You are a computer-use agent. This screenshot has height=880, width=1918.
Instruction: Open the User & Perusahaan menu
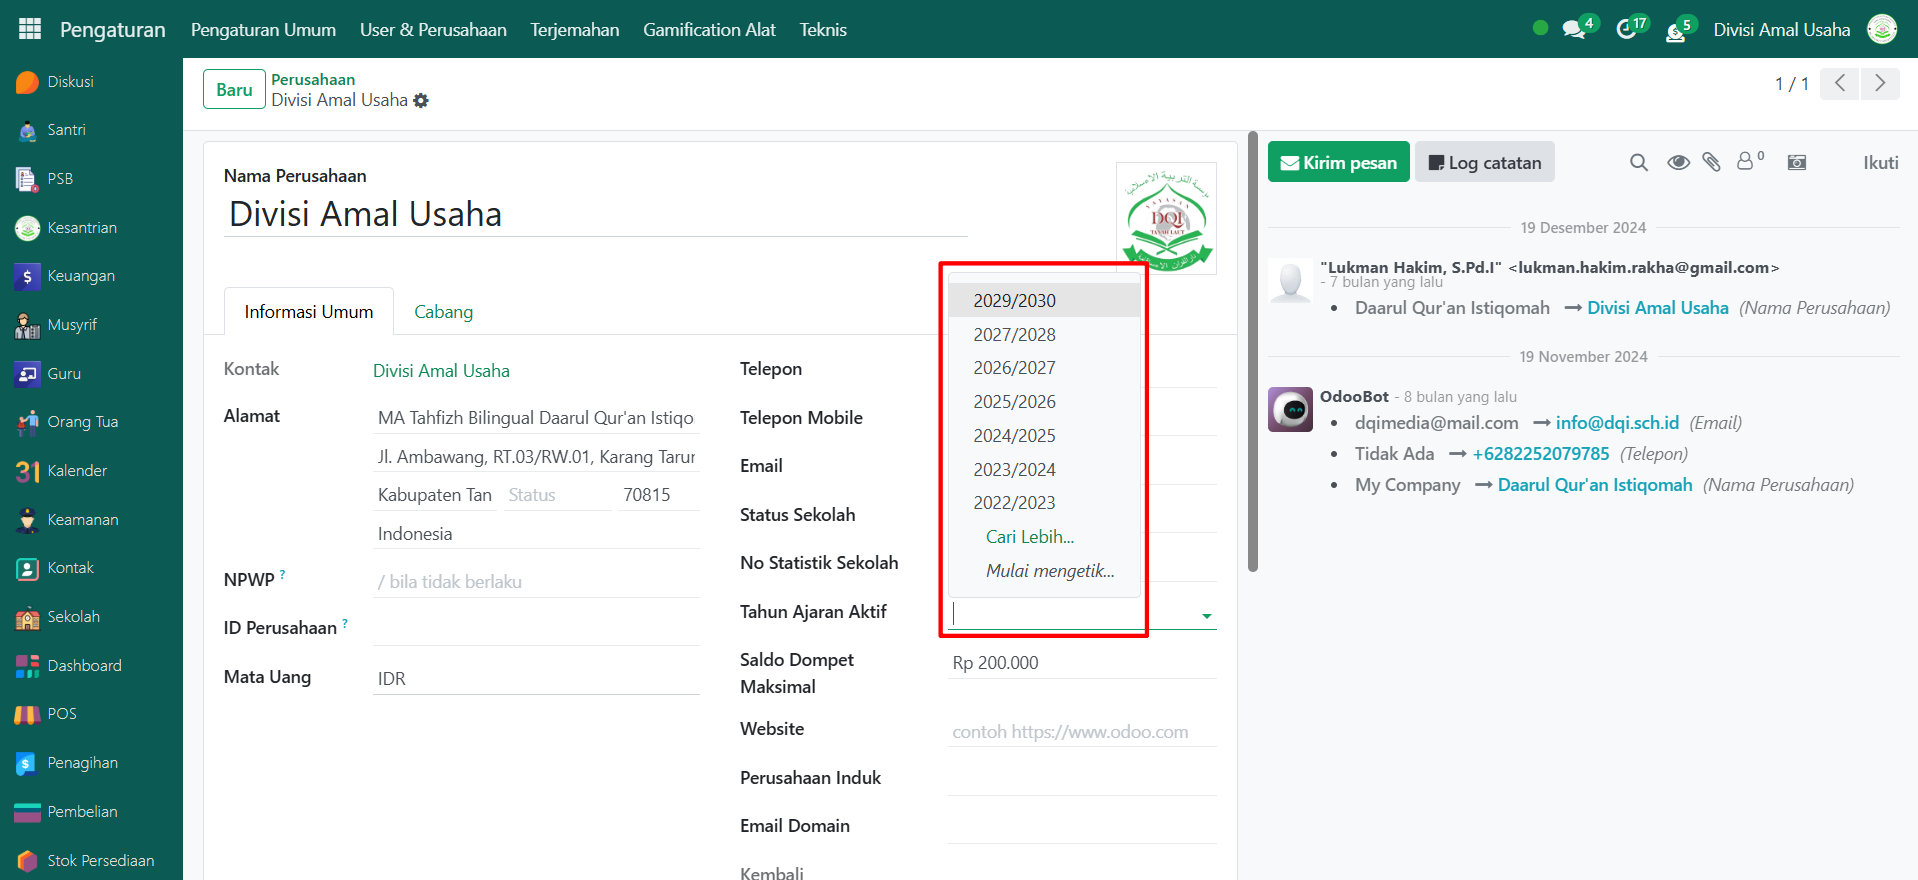coord(433,30)
